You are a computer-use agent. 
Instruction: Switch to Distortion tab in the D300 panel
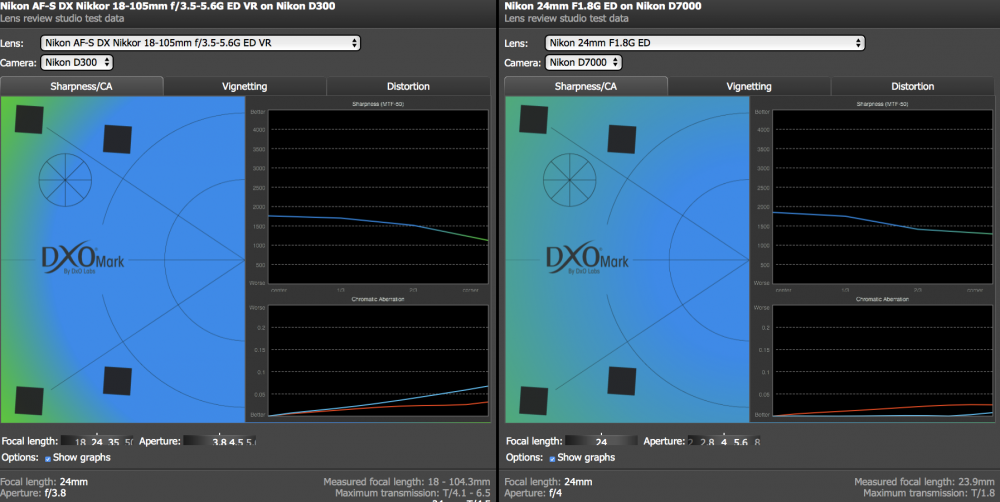408,86
